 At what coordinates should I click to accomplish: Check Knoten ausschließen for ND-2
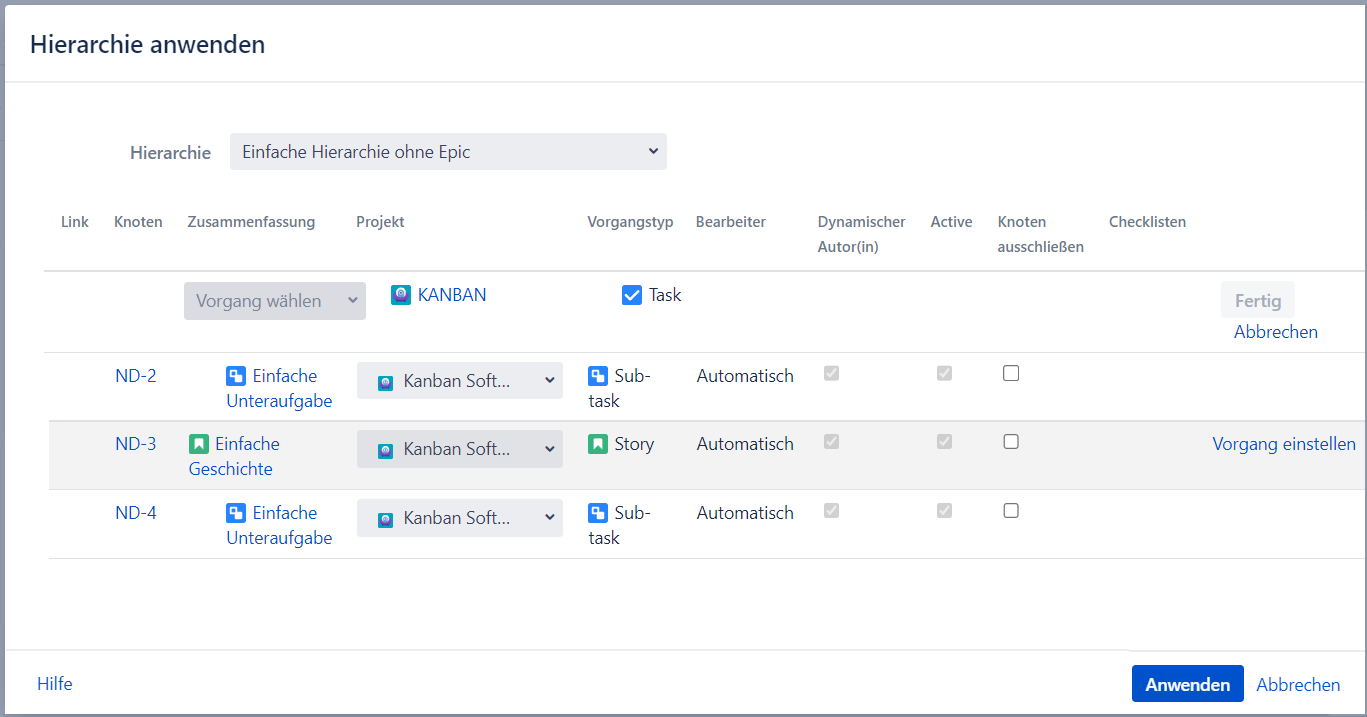point(1011,373)
